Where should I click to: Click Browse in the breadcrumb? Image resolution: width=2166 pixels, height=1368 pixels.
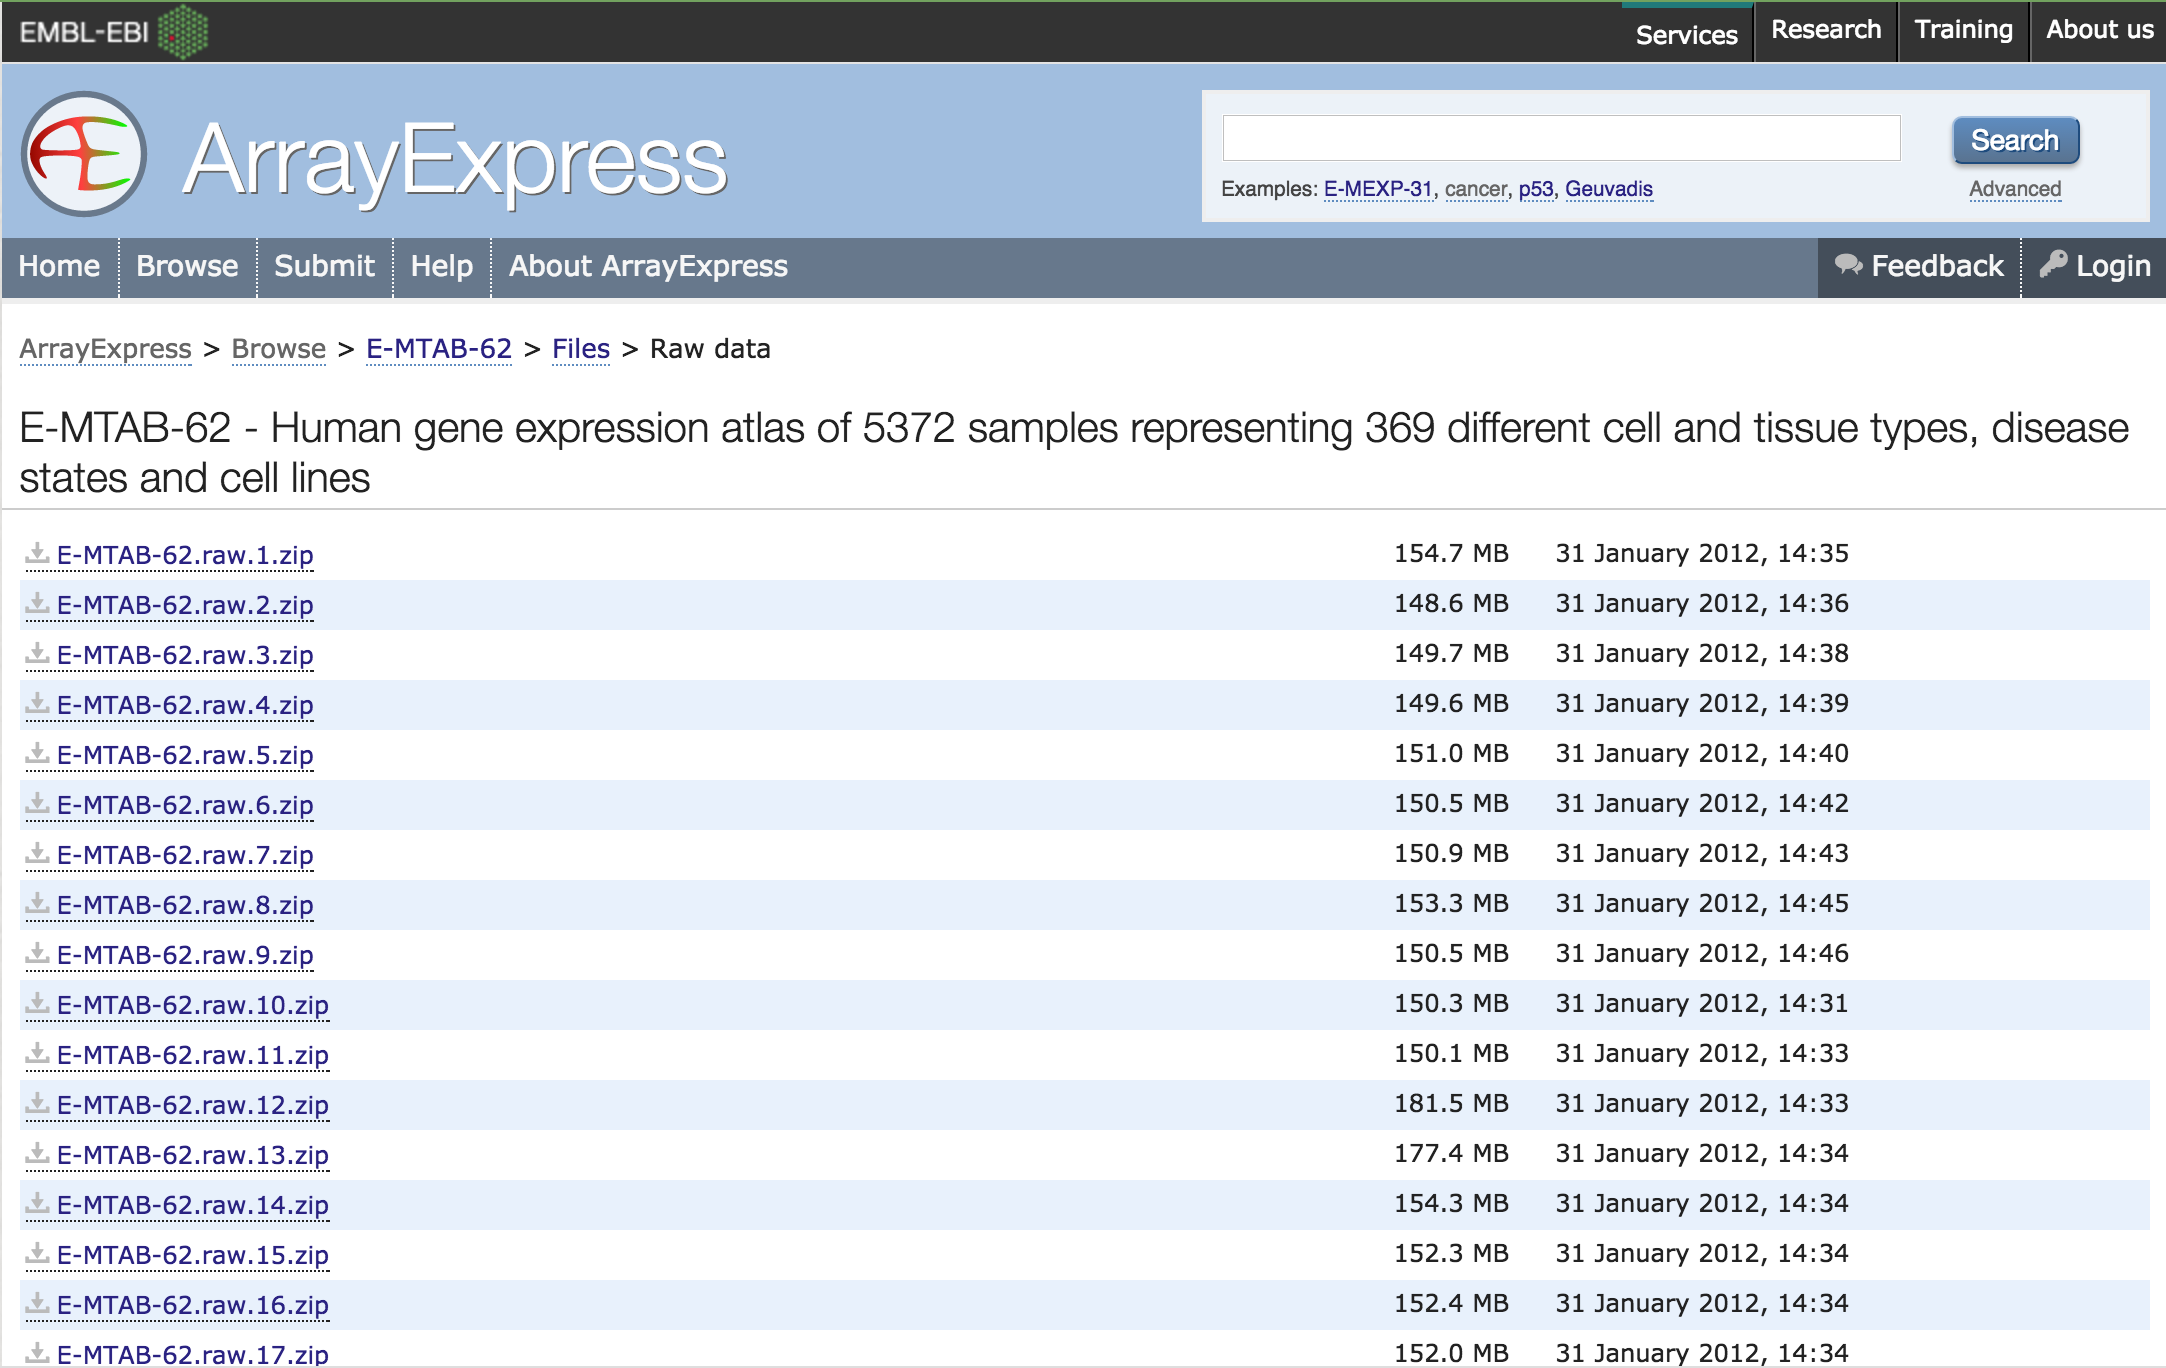point(278,349)
